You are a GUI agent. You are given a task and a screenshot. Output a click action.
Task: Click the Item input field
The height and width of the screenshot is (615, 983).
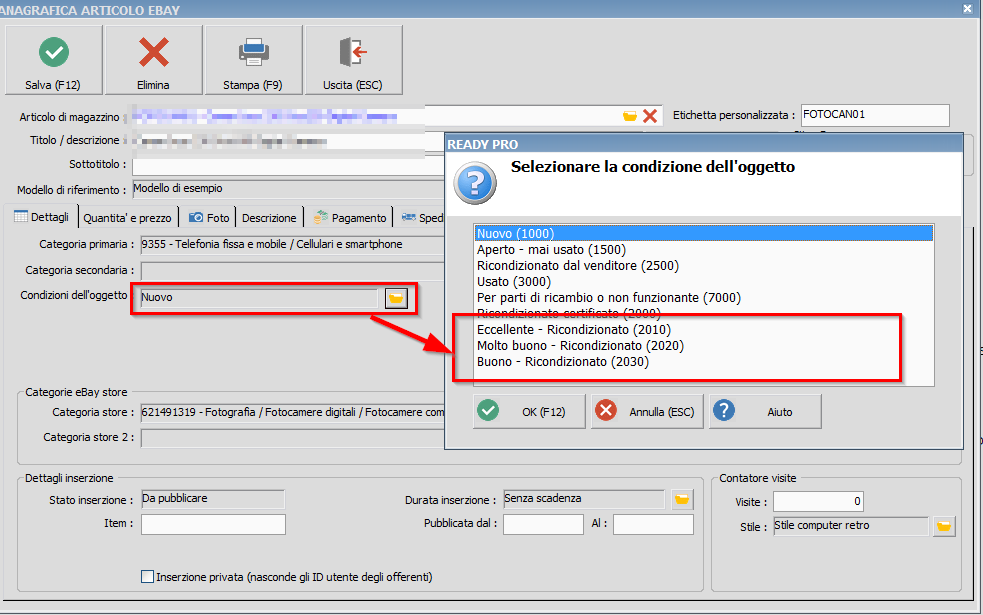tap(213, 524)
